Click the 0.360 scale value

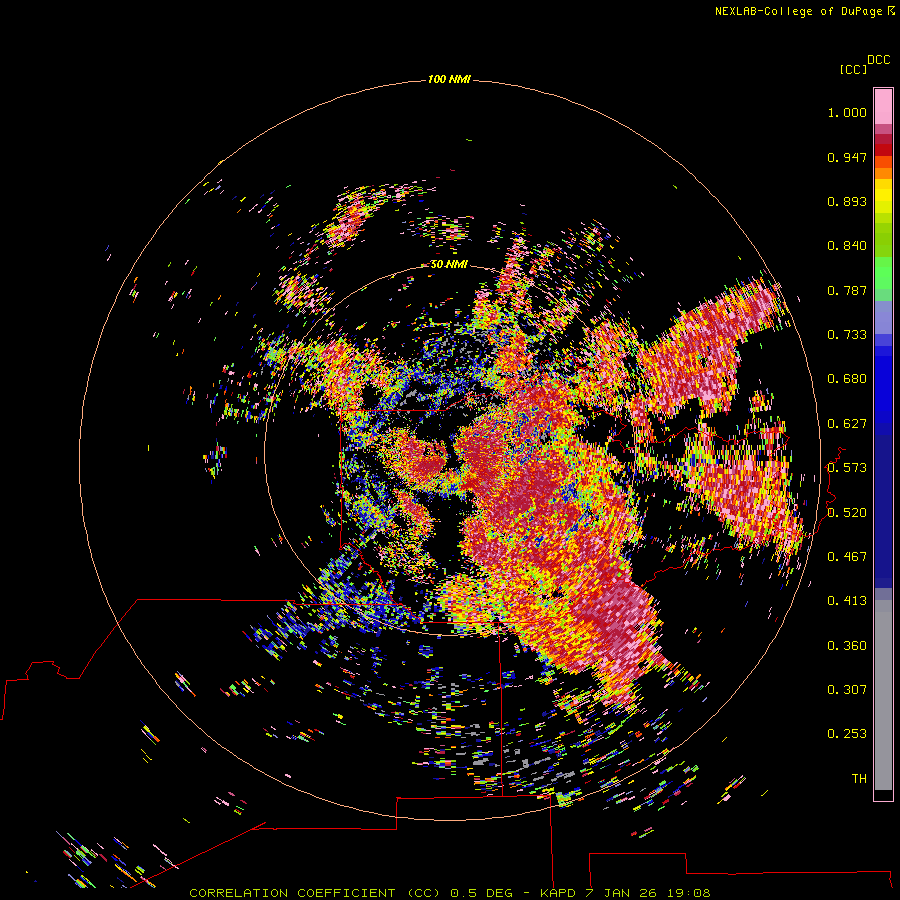coord(847,646)
